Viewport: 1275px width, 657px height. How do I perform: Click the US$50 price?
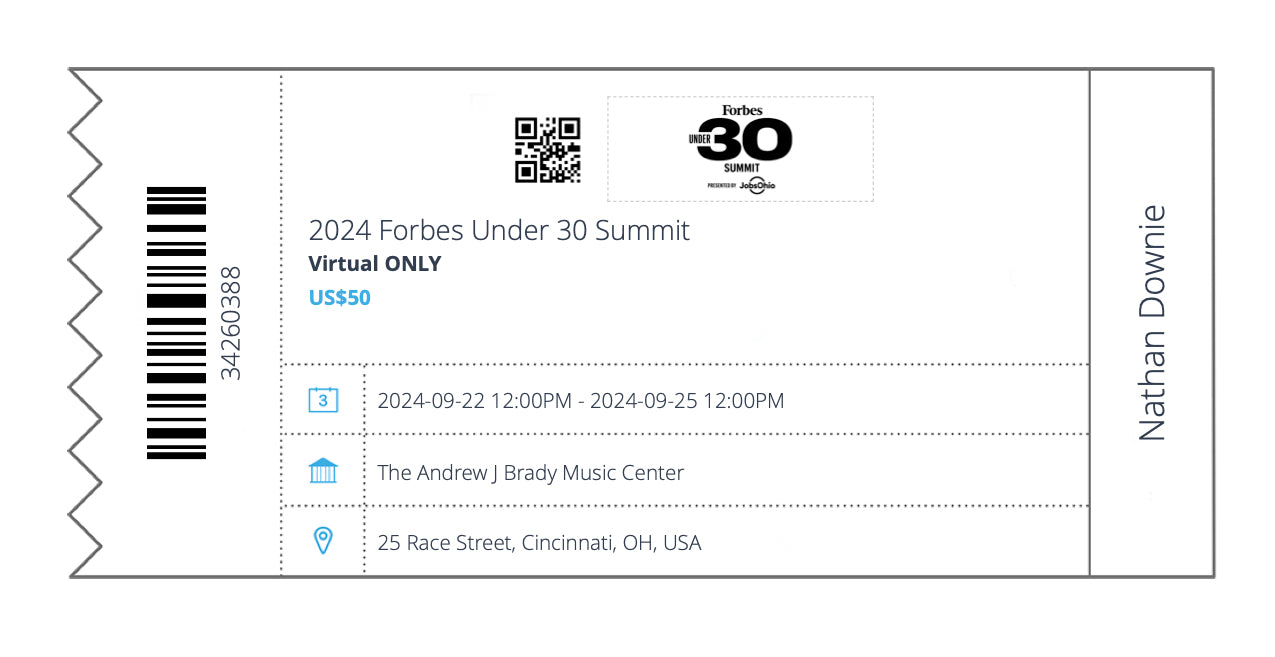pyautogui.click(x=339, y=297)
